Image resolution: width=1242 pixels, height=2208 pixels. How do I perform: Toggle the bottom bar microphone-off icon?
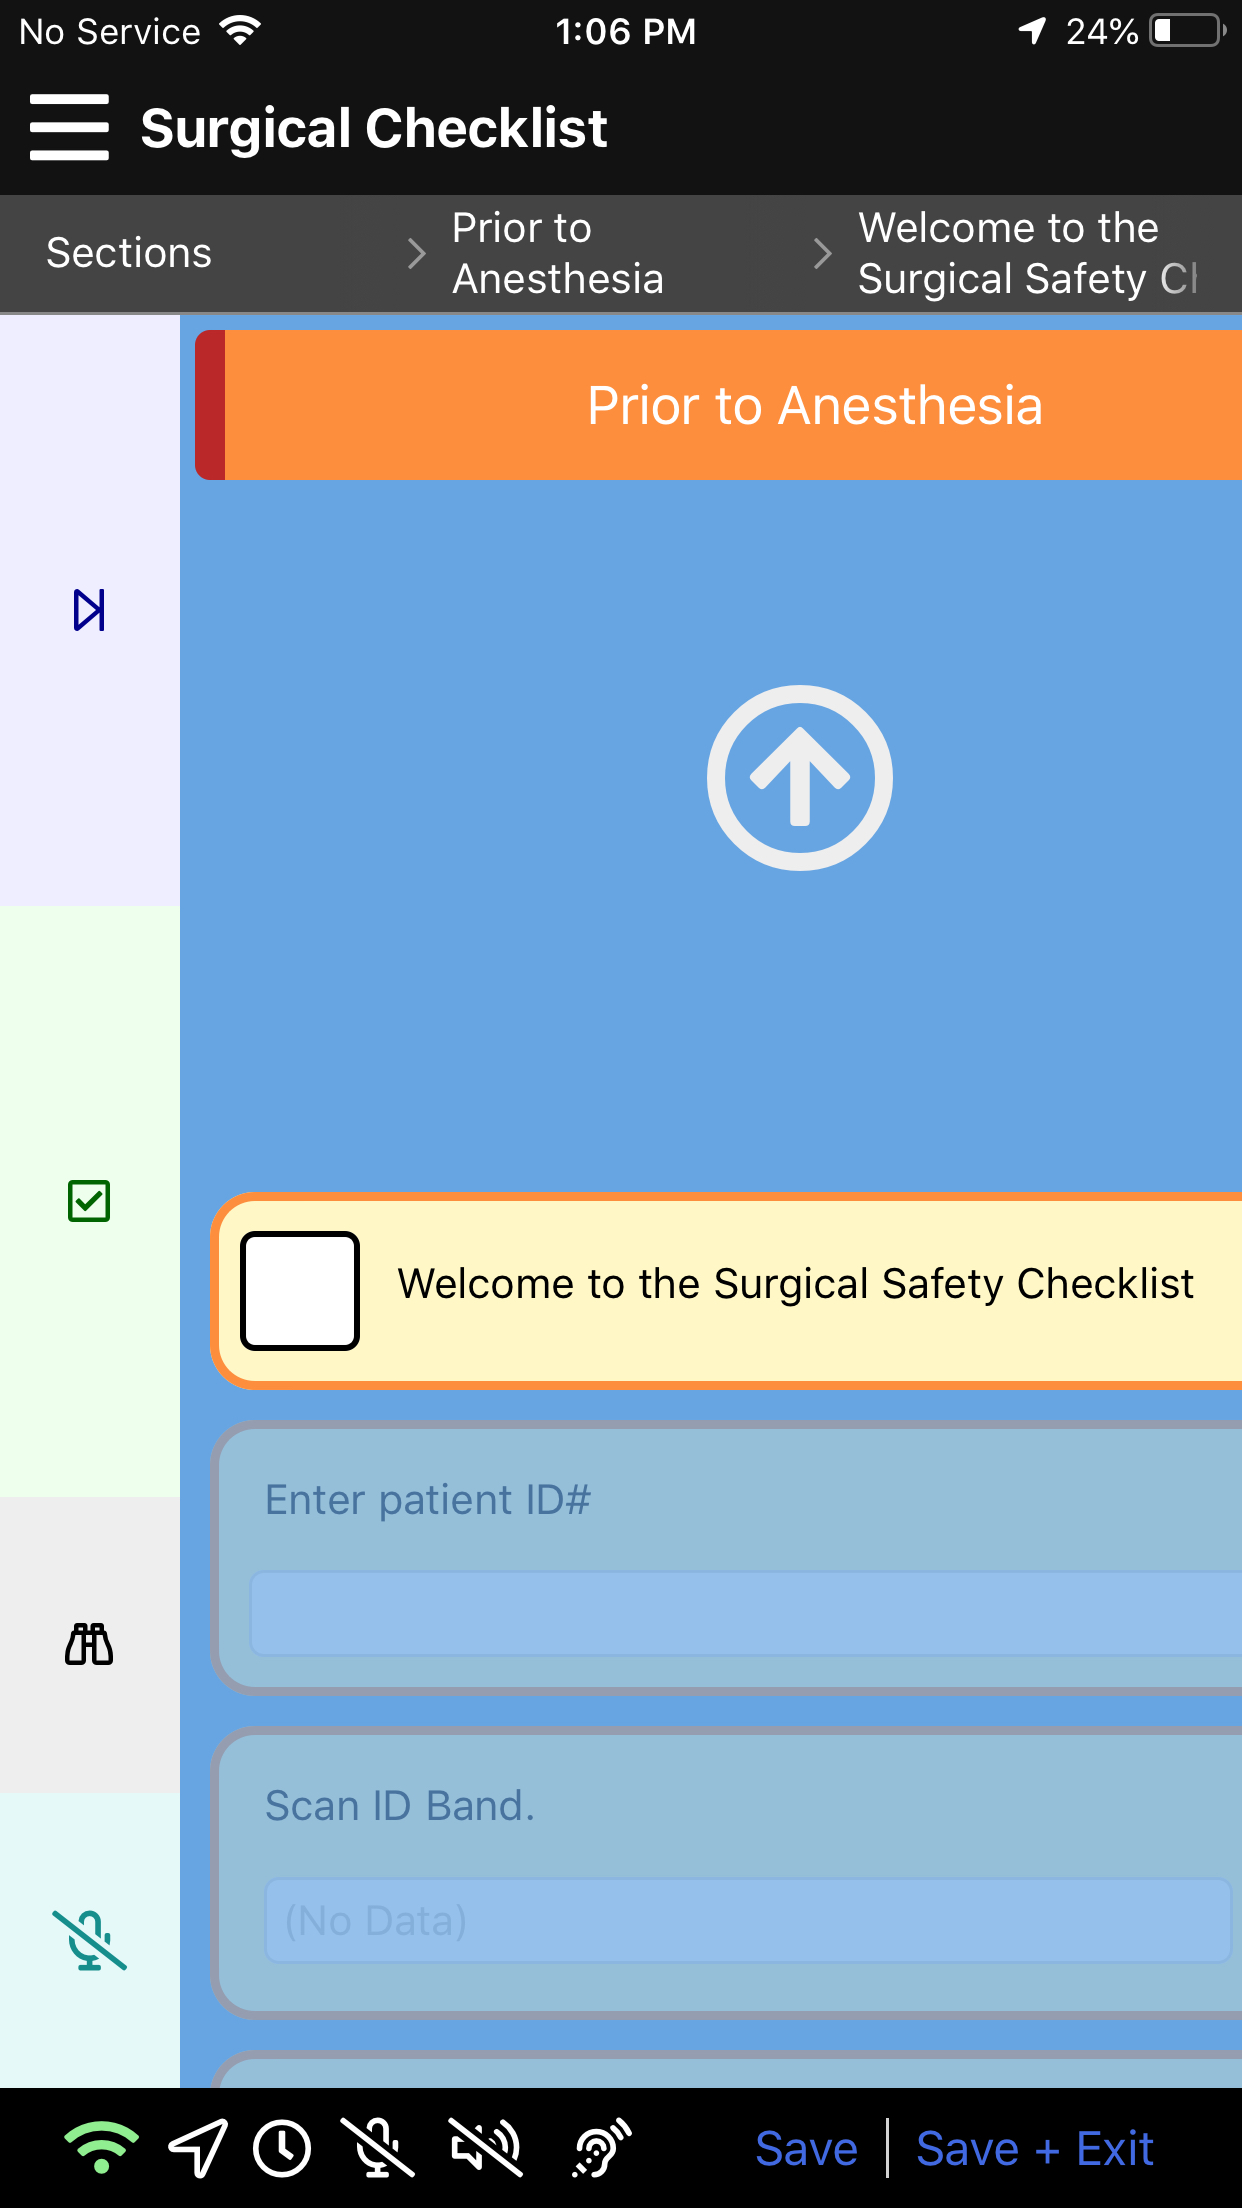tap(378, 2148)
